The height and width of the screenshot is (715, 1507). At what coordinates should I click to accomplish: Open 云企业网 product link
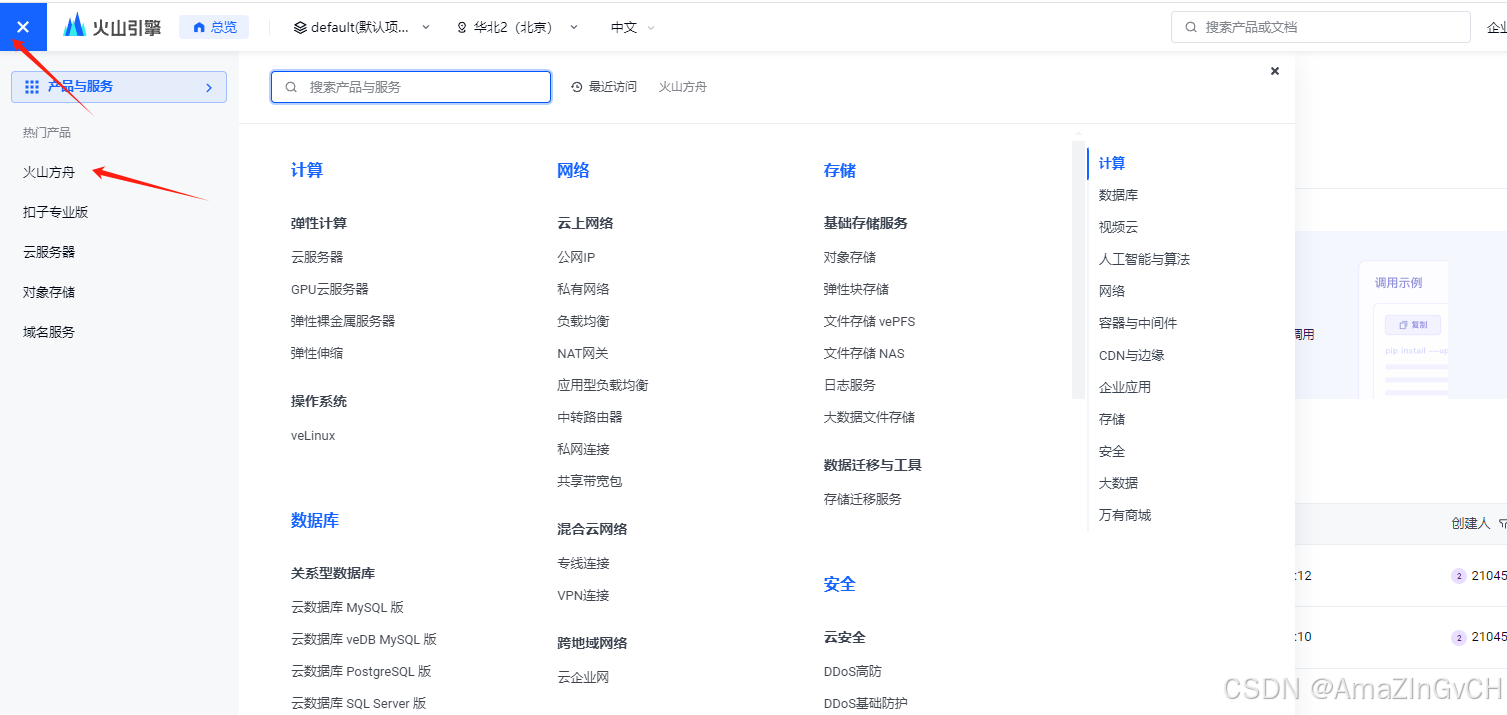(x=583, y=677)
